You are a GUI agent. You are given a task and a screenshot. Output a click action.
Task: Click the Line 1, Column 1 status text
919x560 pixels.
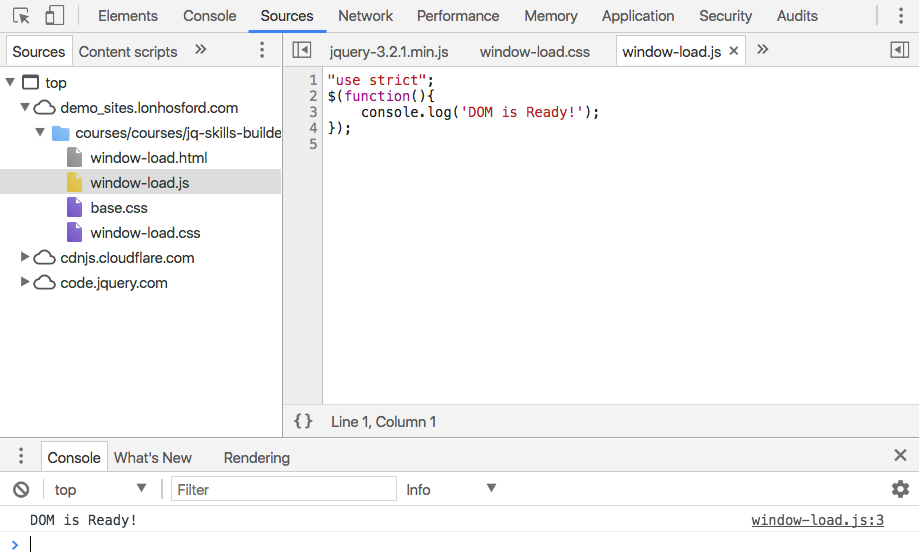tap(383, 422)
